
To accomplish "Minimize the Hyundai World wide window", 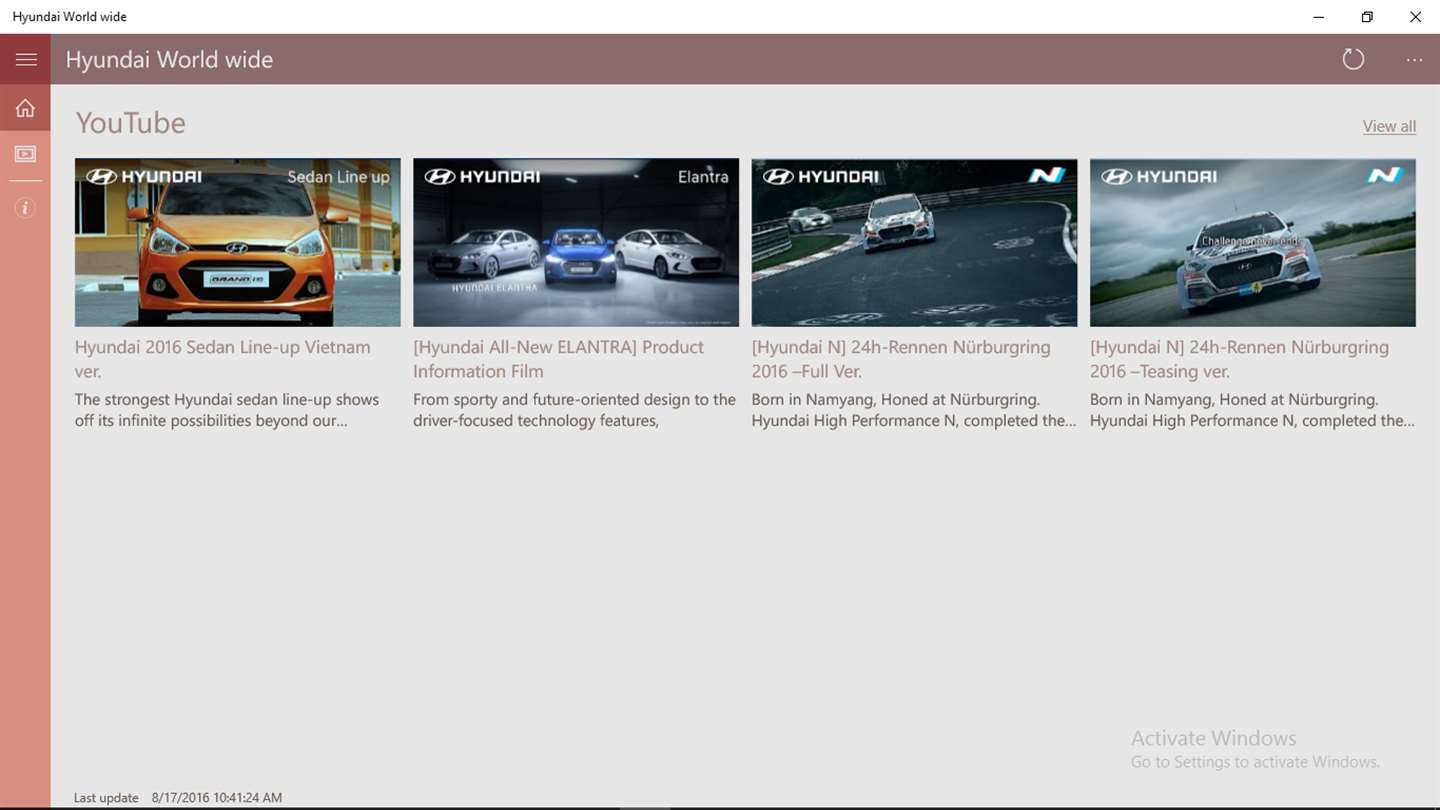I will point(1319,17).
